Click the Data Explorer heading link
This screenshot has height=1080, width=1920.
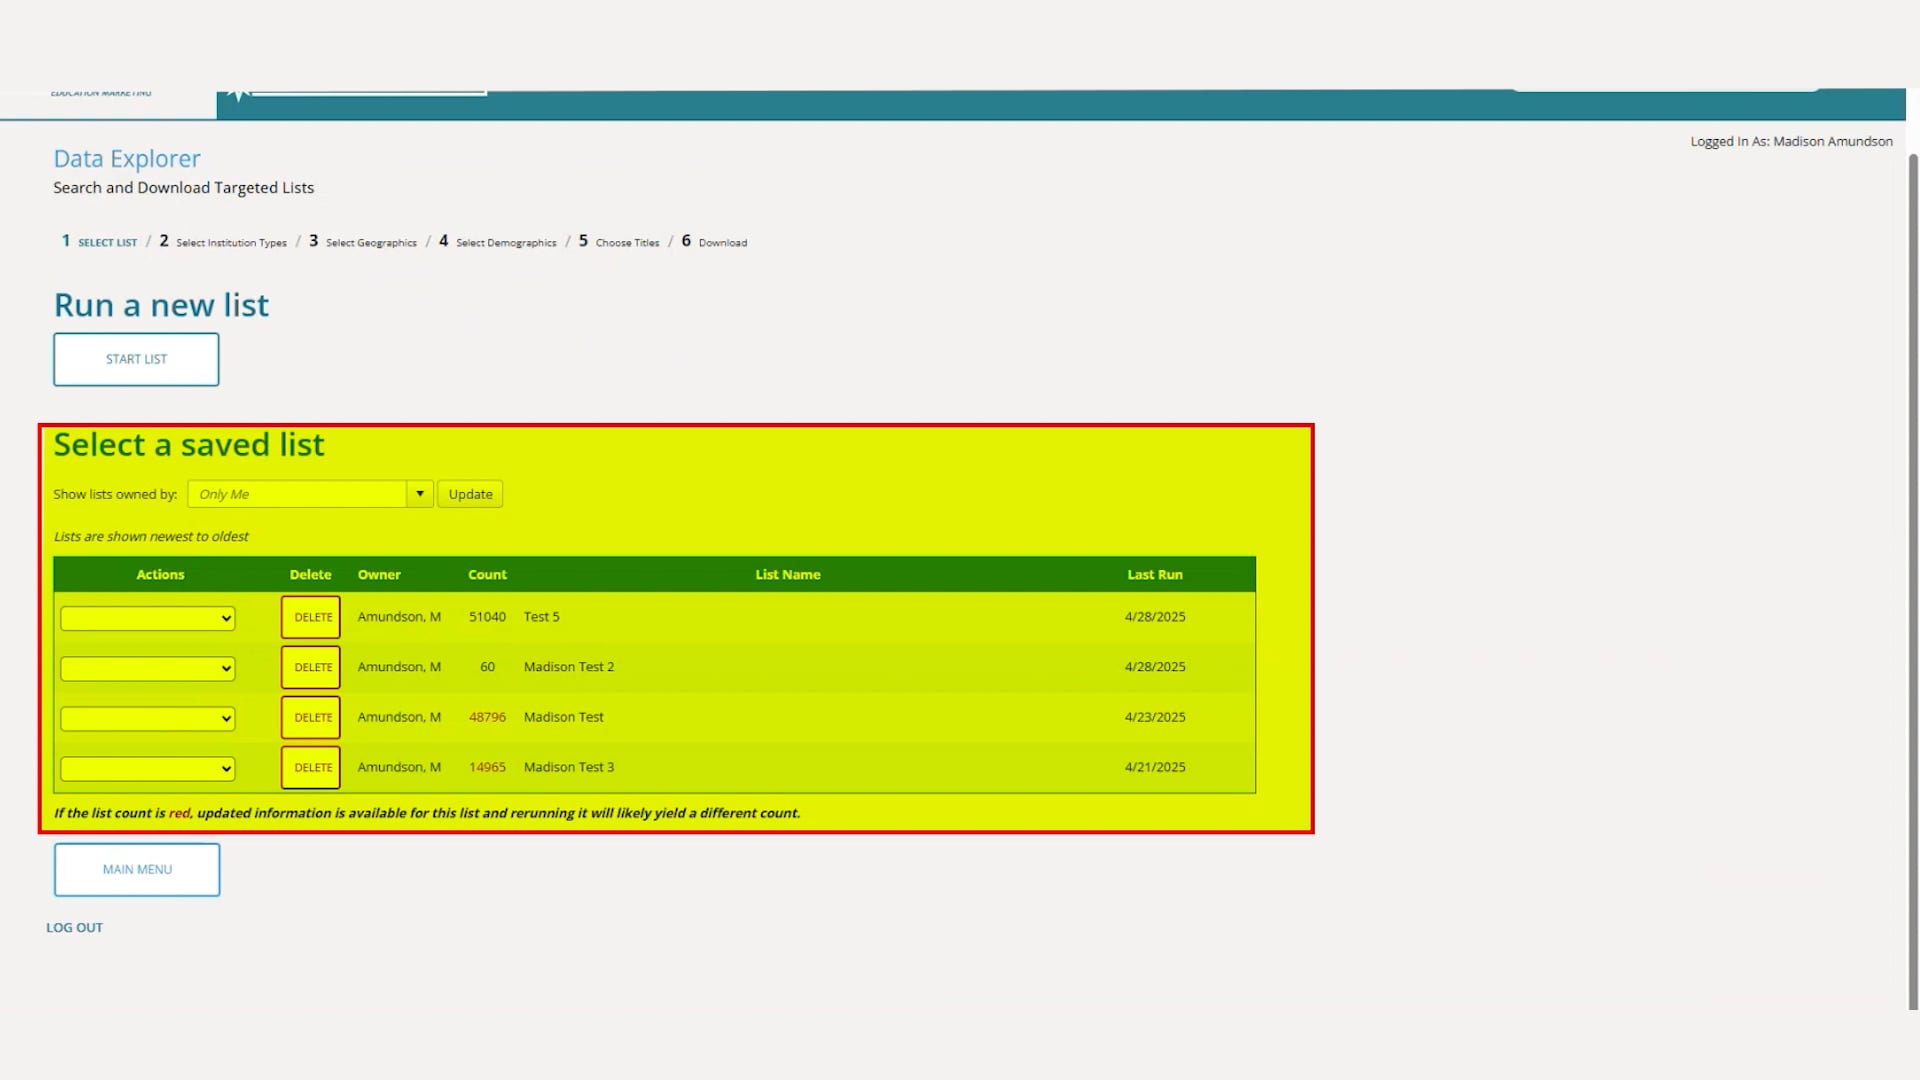coord(127,159)
